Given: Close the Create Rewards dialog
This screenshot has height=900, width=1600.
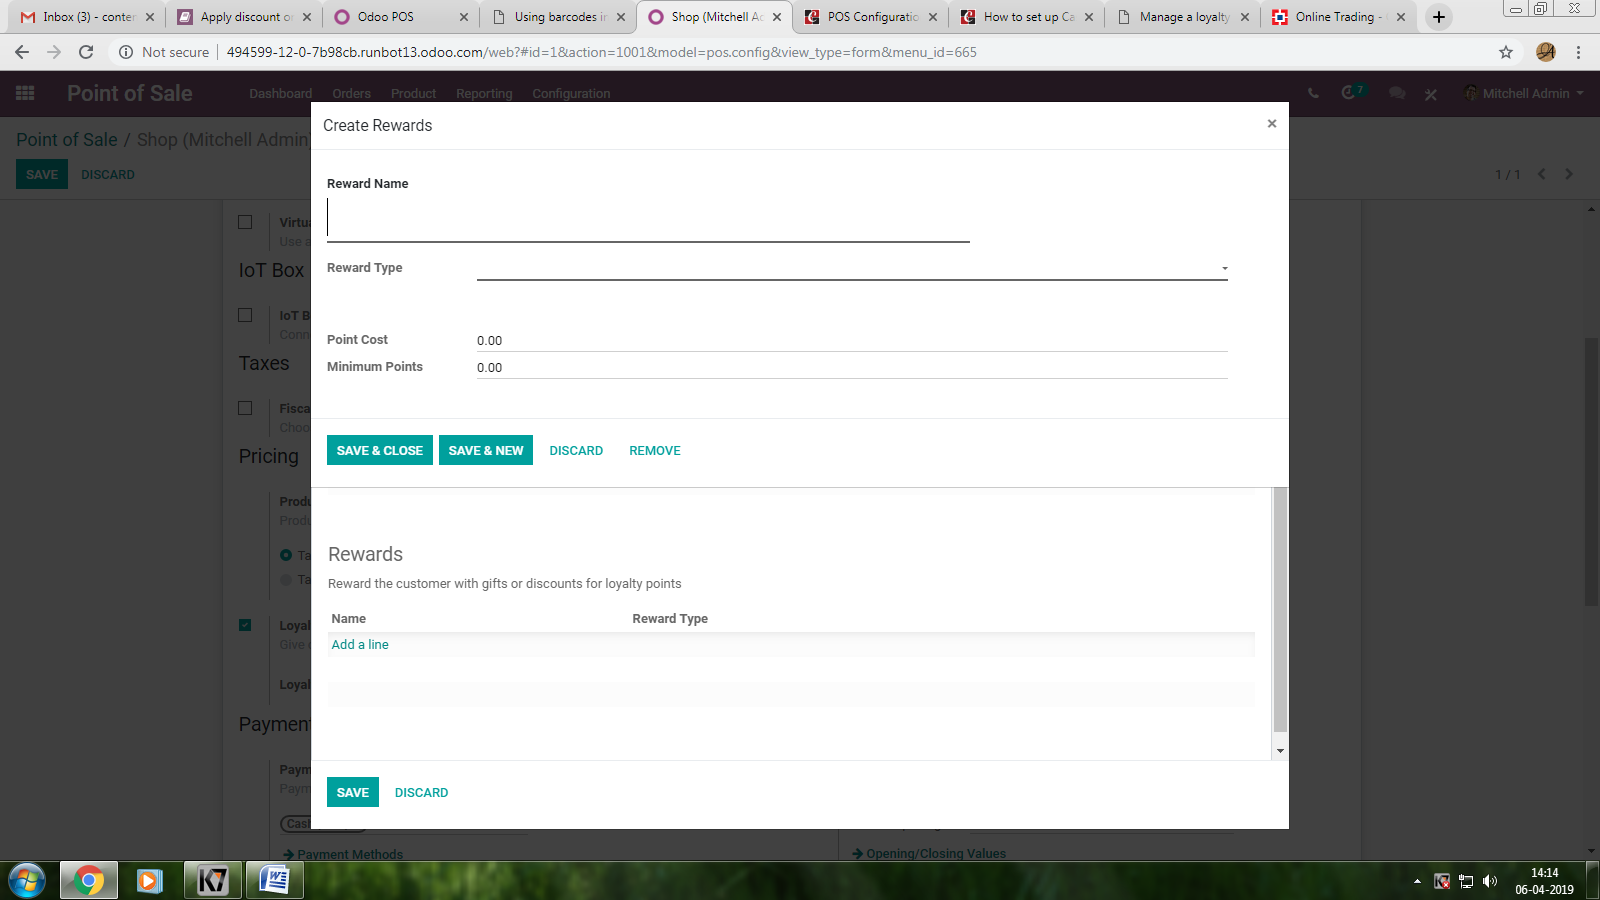Looking at the screenshot, I should [1272, 124].
